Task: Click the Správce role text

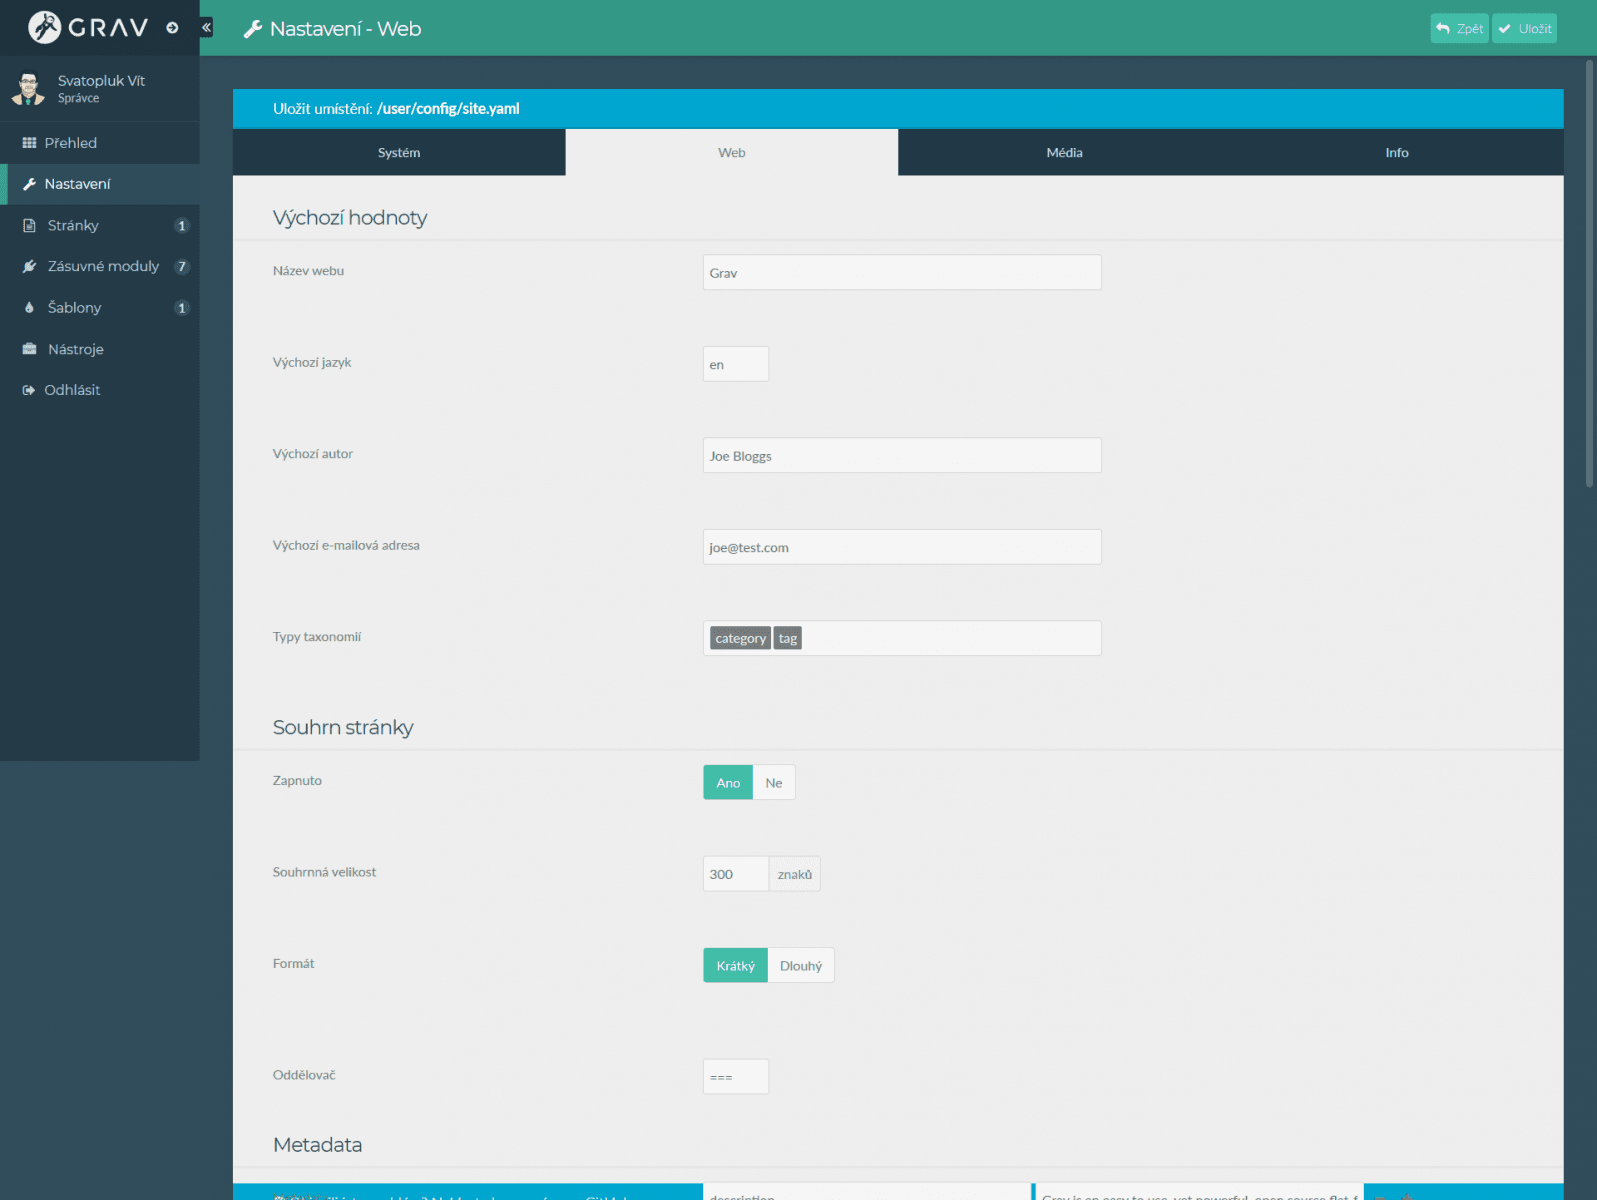Action: click(x=78, y=99)
